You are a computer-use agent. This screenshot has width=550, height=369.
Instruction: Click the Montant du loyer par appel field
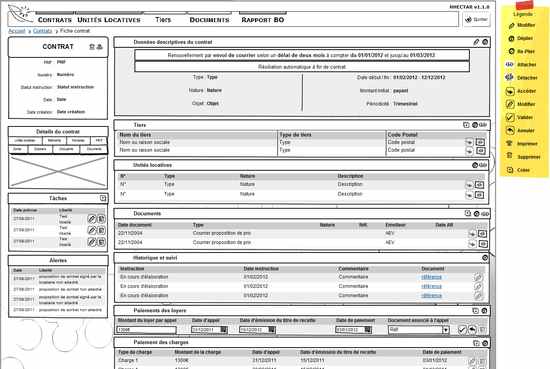(x=146, y=330)
